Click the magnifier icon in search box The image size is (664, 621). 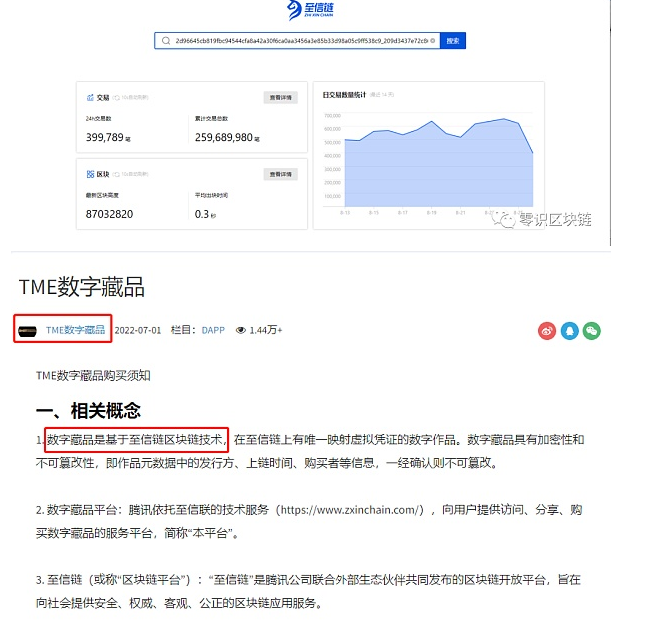166,41
